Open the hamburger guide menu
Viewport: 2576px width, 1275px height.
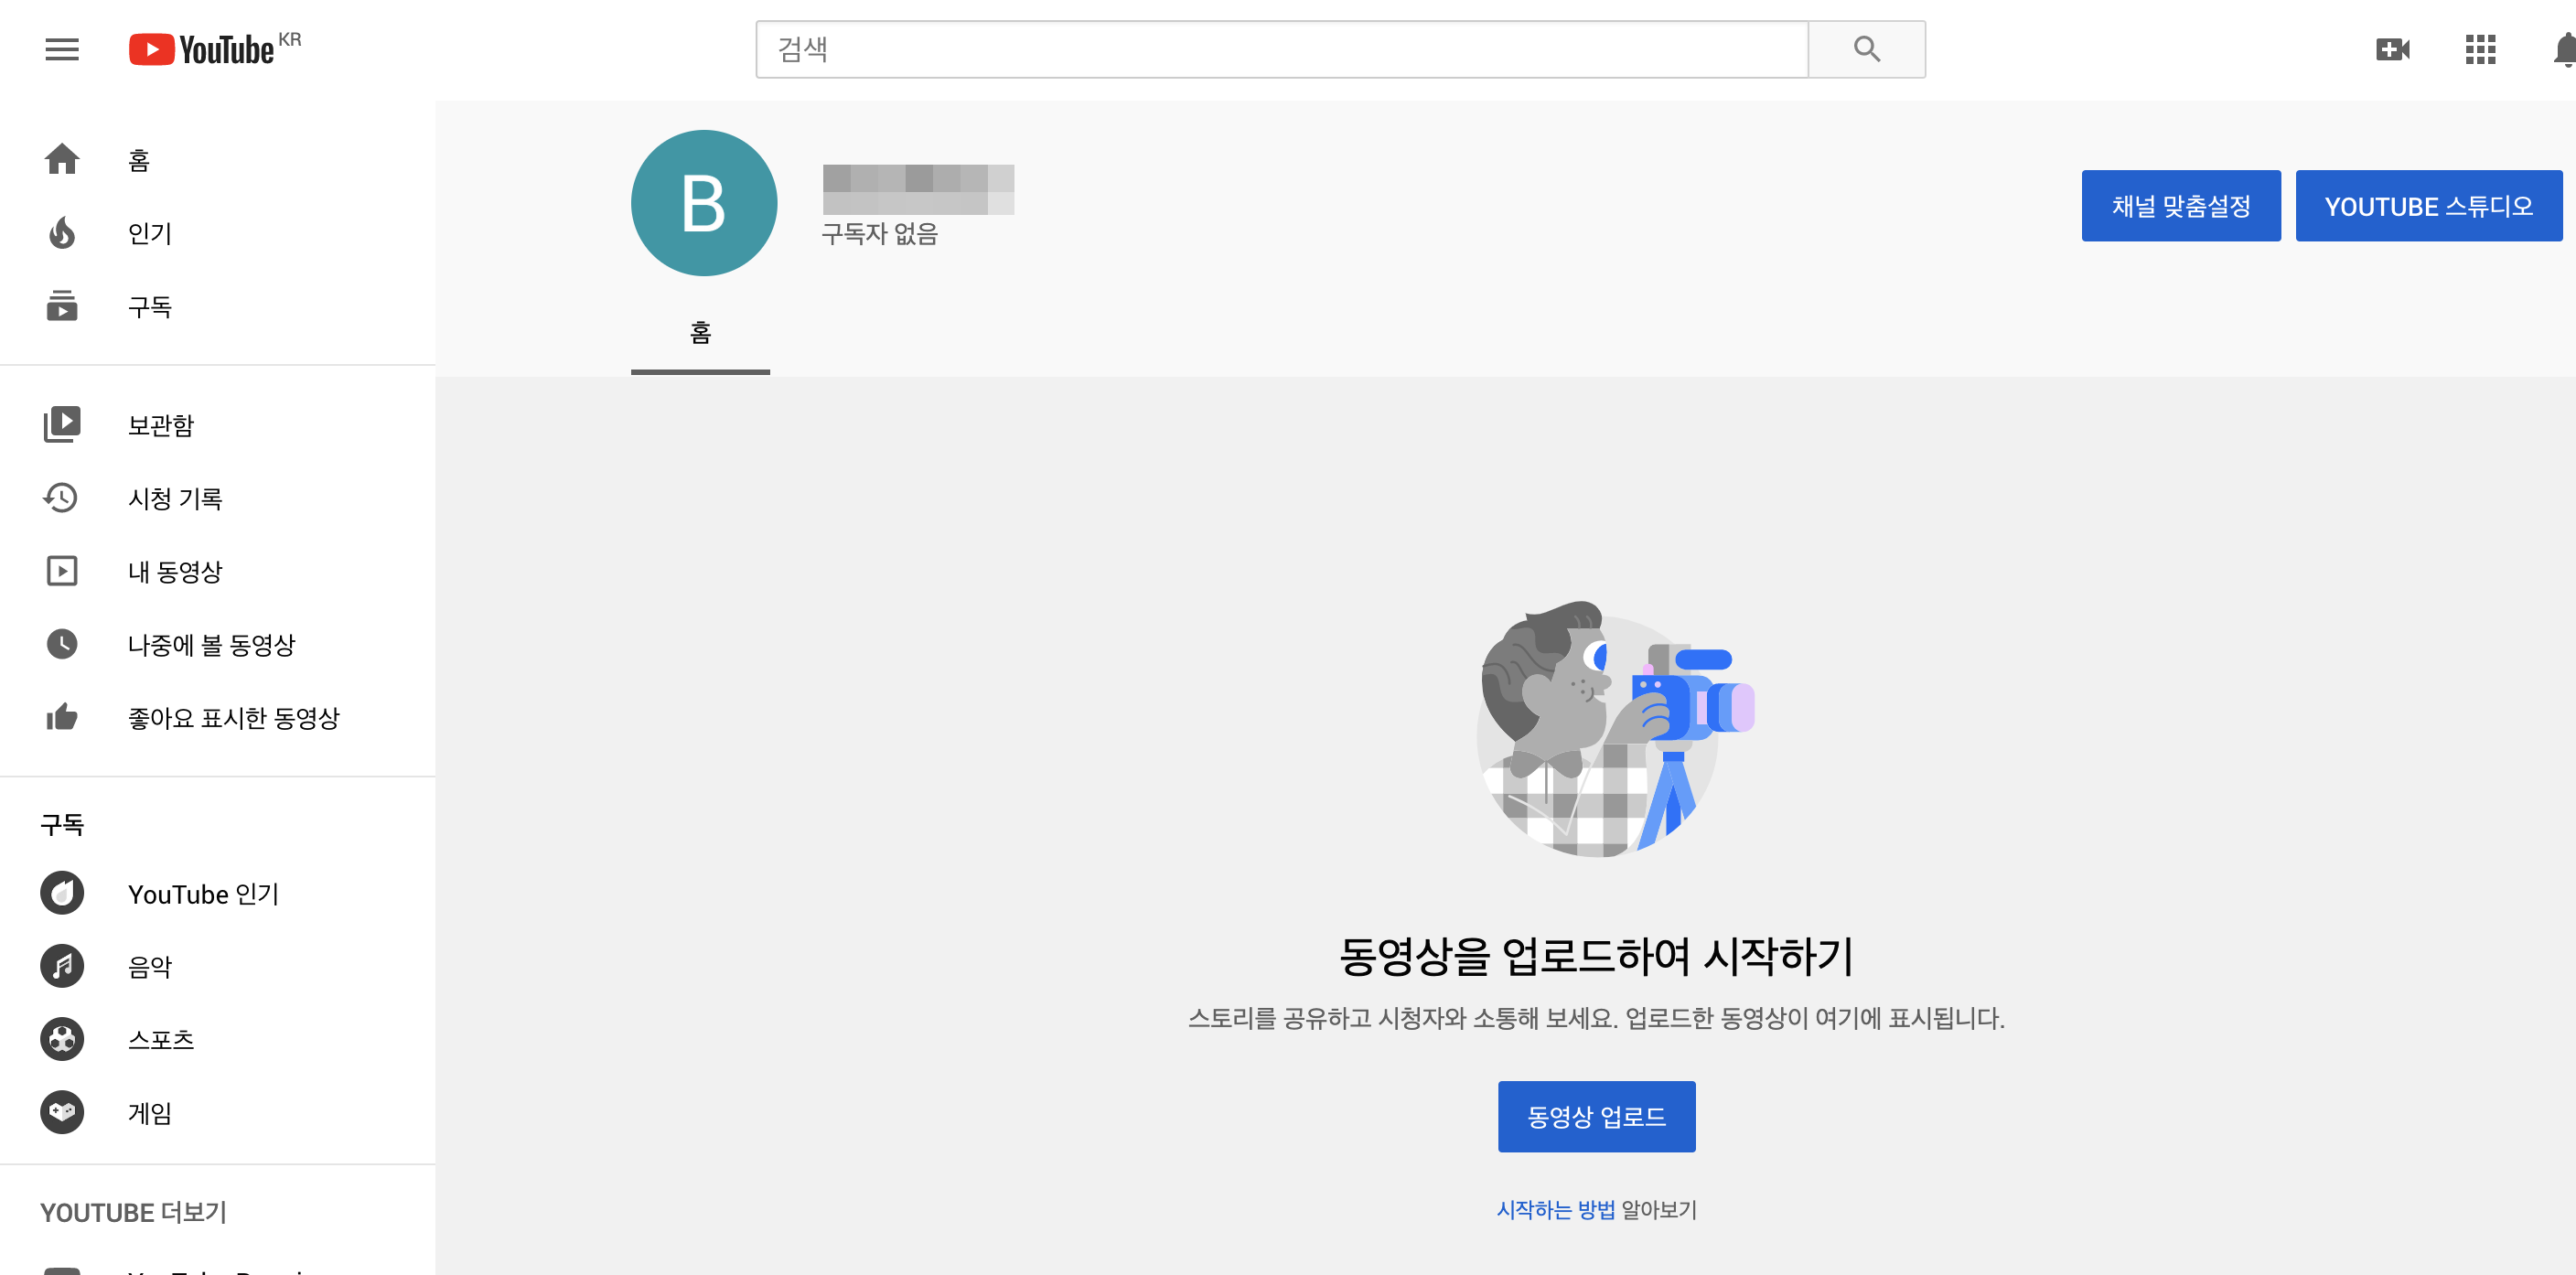click(x=61, y=49)
